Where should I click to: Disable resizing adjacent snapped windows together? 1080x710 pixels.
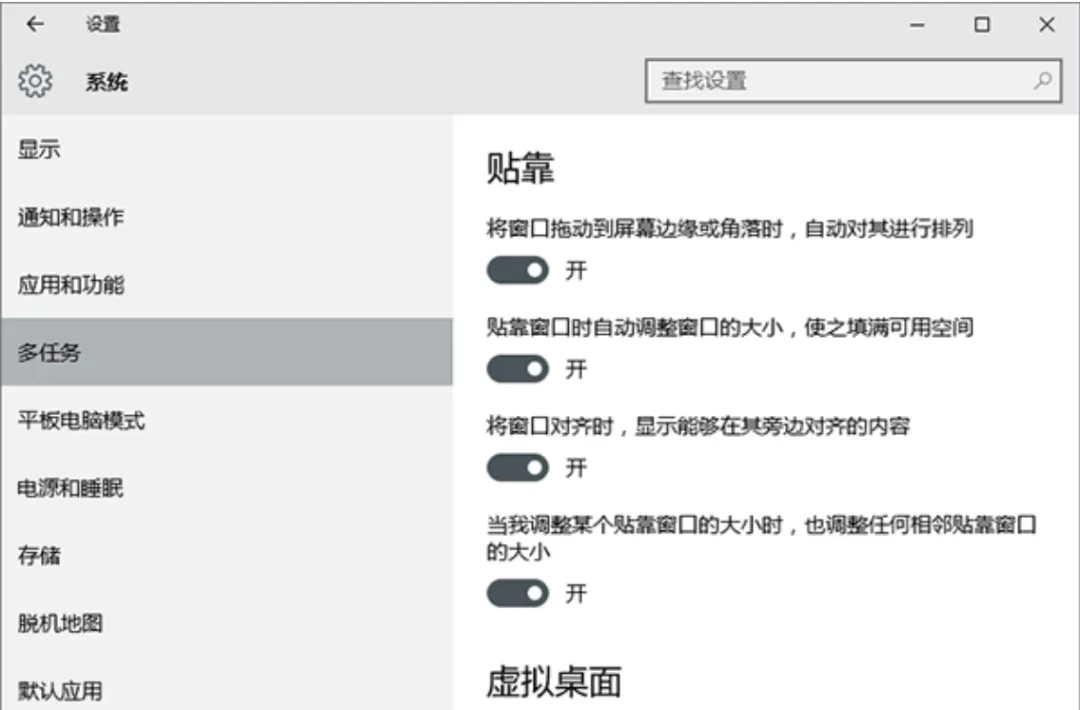pos(516,592)
